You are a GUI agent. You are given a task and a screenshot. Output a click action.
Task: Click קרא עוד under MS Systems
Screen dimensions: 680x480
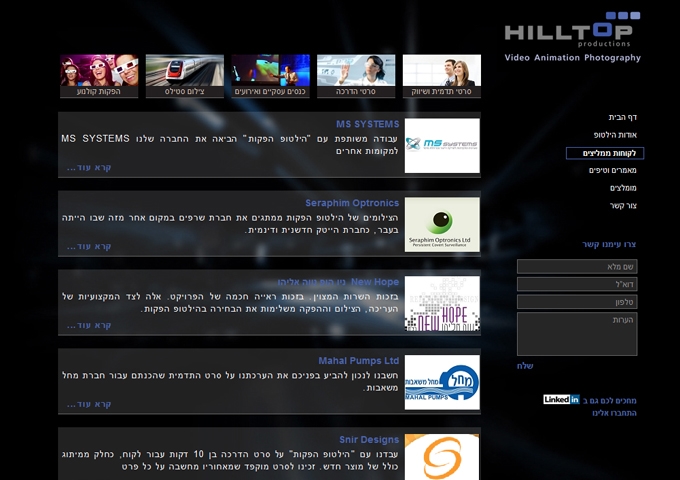pos(89,167)
